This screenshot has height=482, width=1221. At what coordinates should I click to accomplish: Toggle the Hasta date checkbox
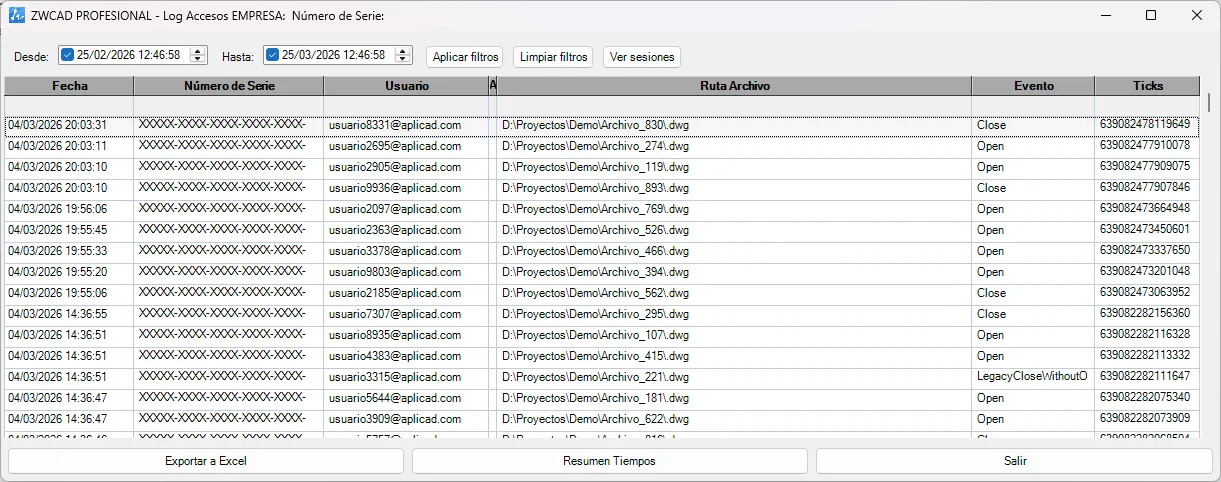(x=273, y=55)
